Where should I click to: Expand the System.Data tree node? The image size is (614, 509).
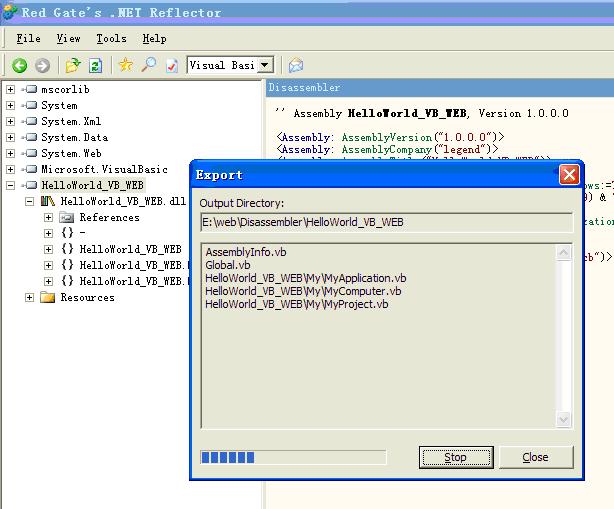[x=10, y=137]
